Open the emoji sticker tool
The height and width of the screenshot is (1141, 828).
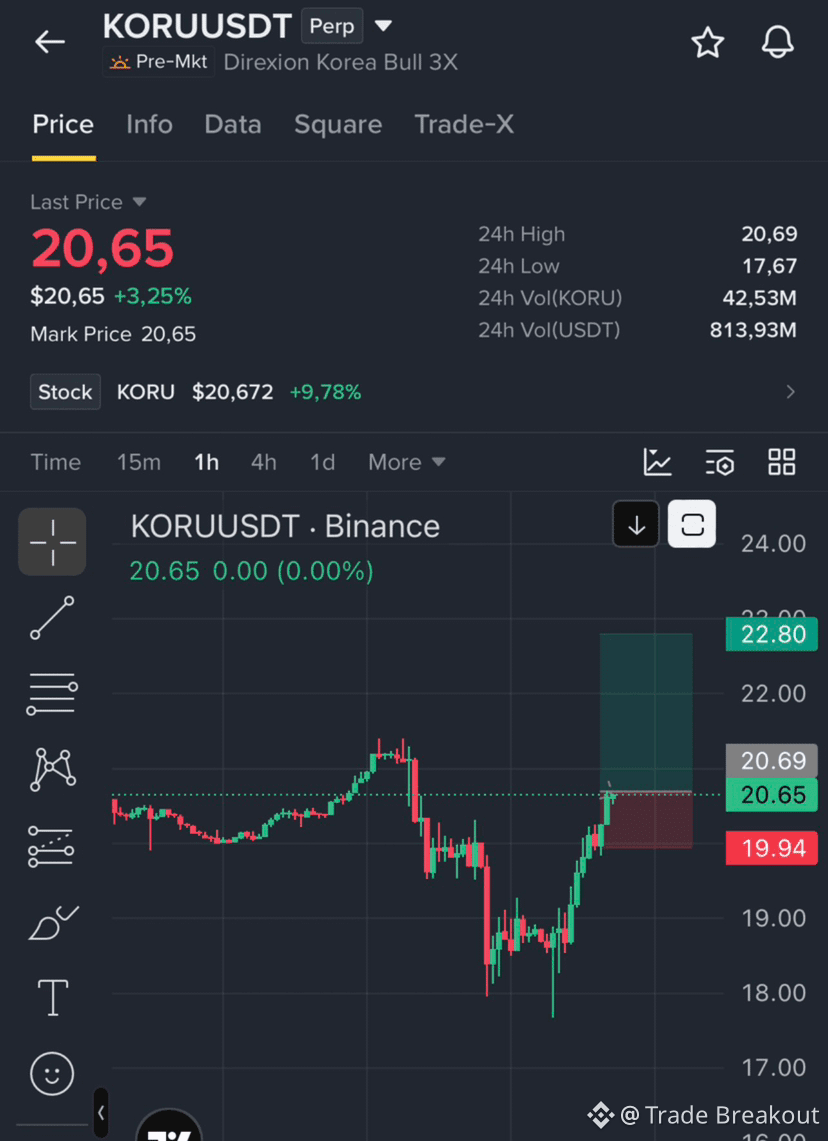point(52,1073)
